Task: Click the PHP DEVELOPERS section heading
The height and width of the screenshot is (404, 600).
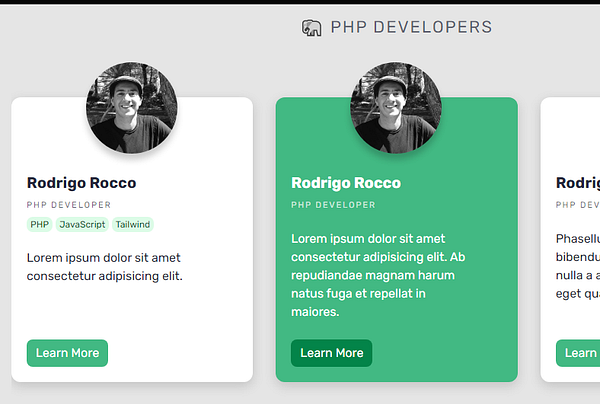Action: (411, 27)
